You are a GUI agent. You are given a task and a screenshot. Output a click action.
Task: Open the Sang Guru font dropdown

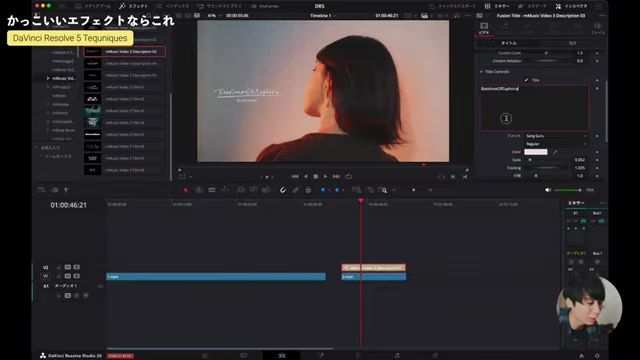556,136
